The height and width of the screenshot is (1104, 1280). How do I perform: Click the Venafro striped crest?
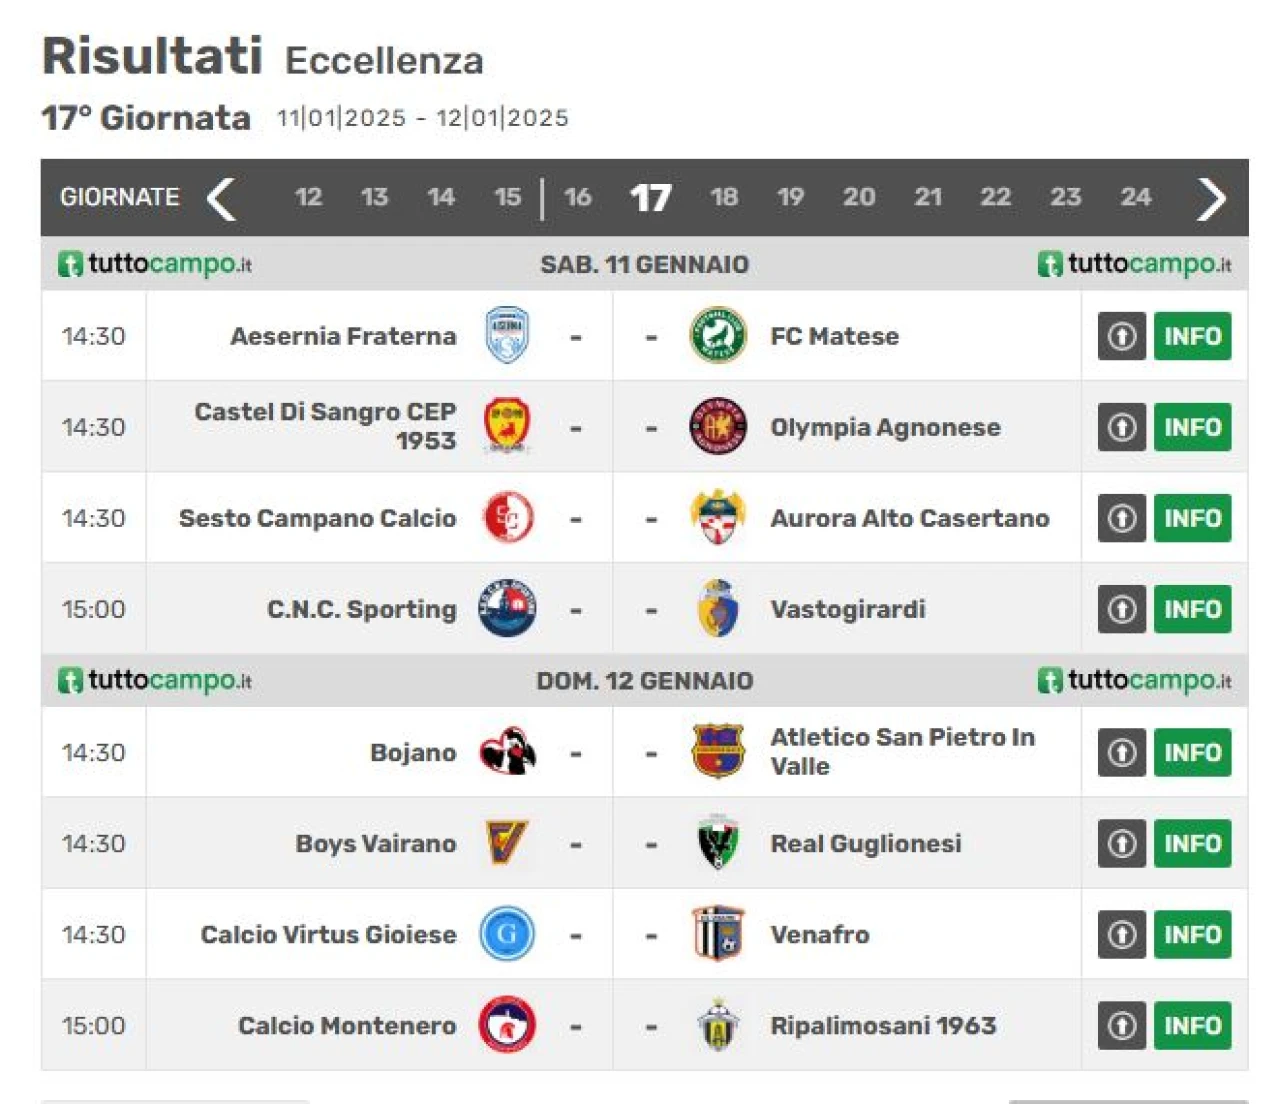pos(717,934)
